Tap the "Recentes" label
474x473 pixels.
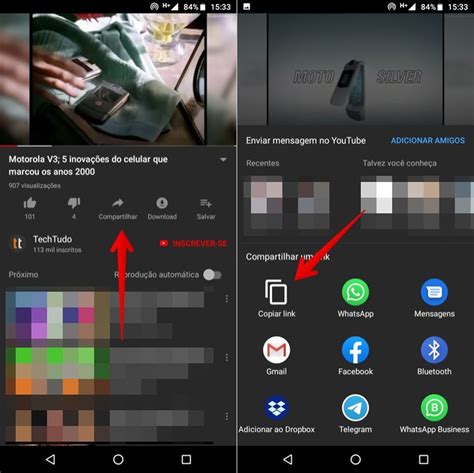(x=263, y=163)
